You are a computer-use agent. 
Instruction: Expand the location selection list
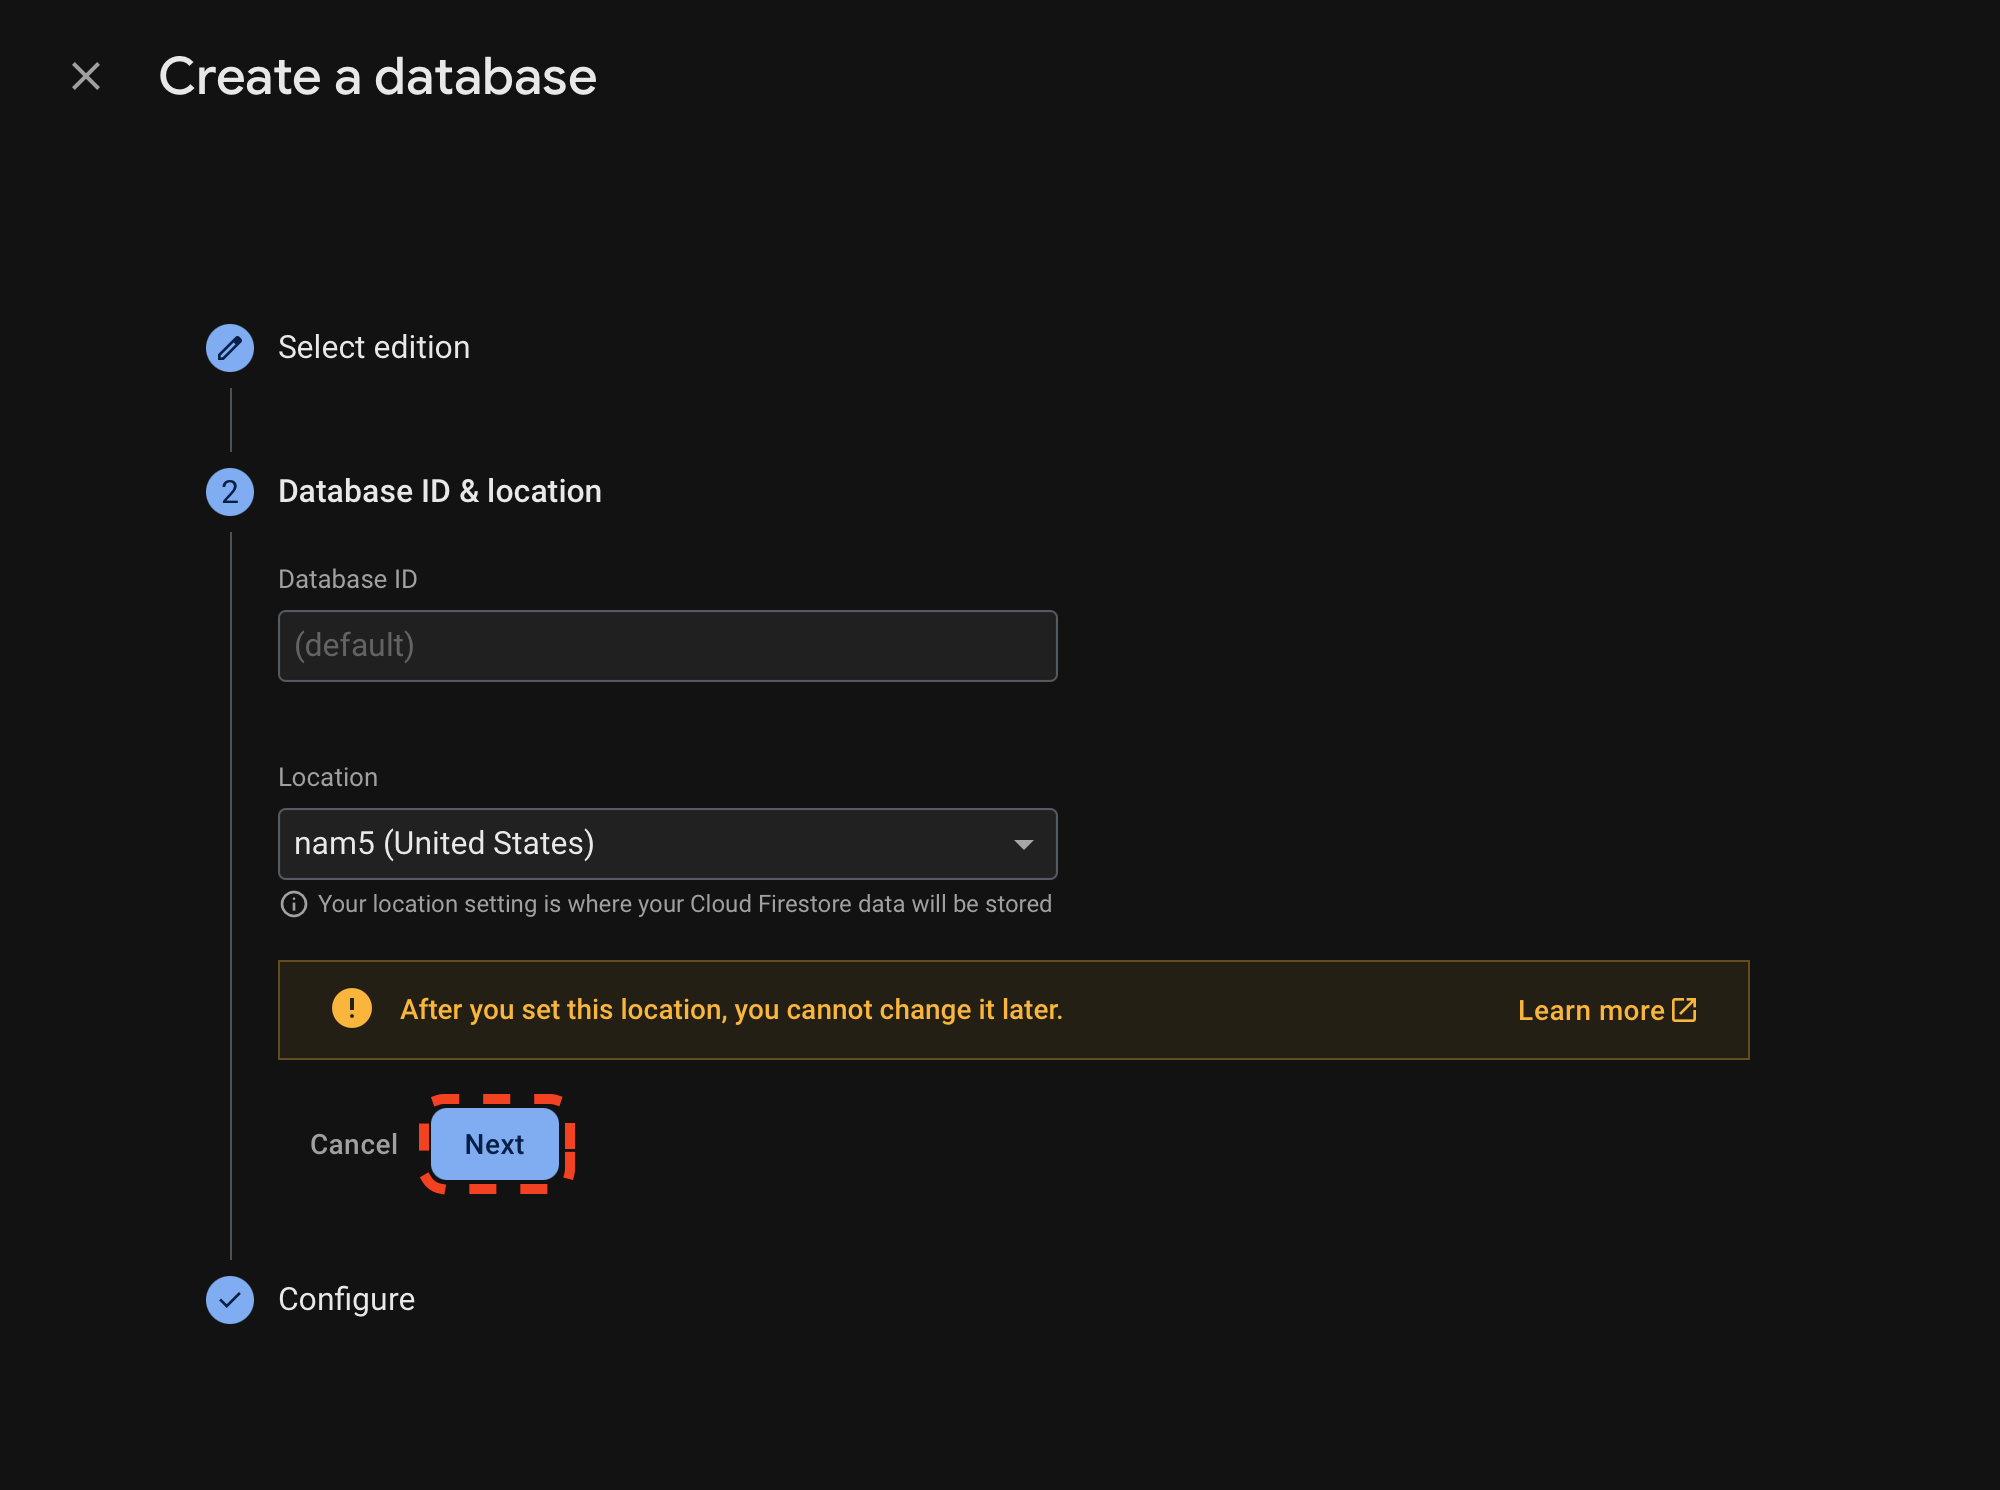(x=667, y=844)
